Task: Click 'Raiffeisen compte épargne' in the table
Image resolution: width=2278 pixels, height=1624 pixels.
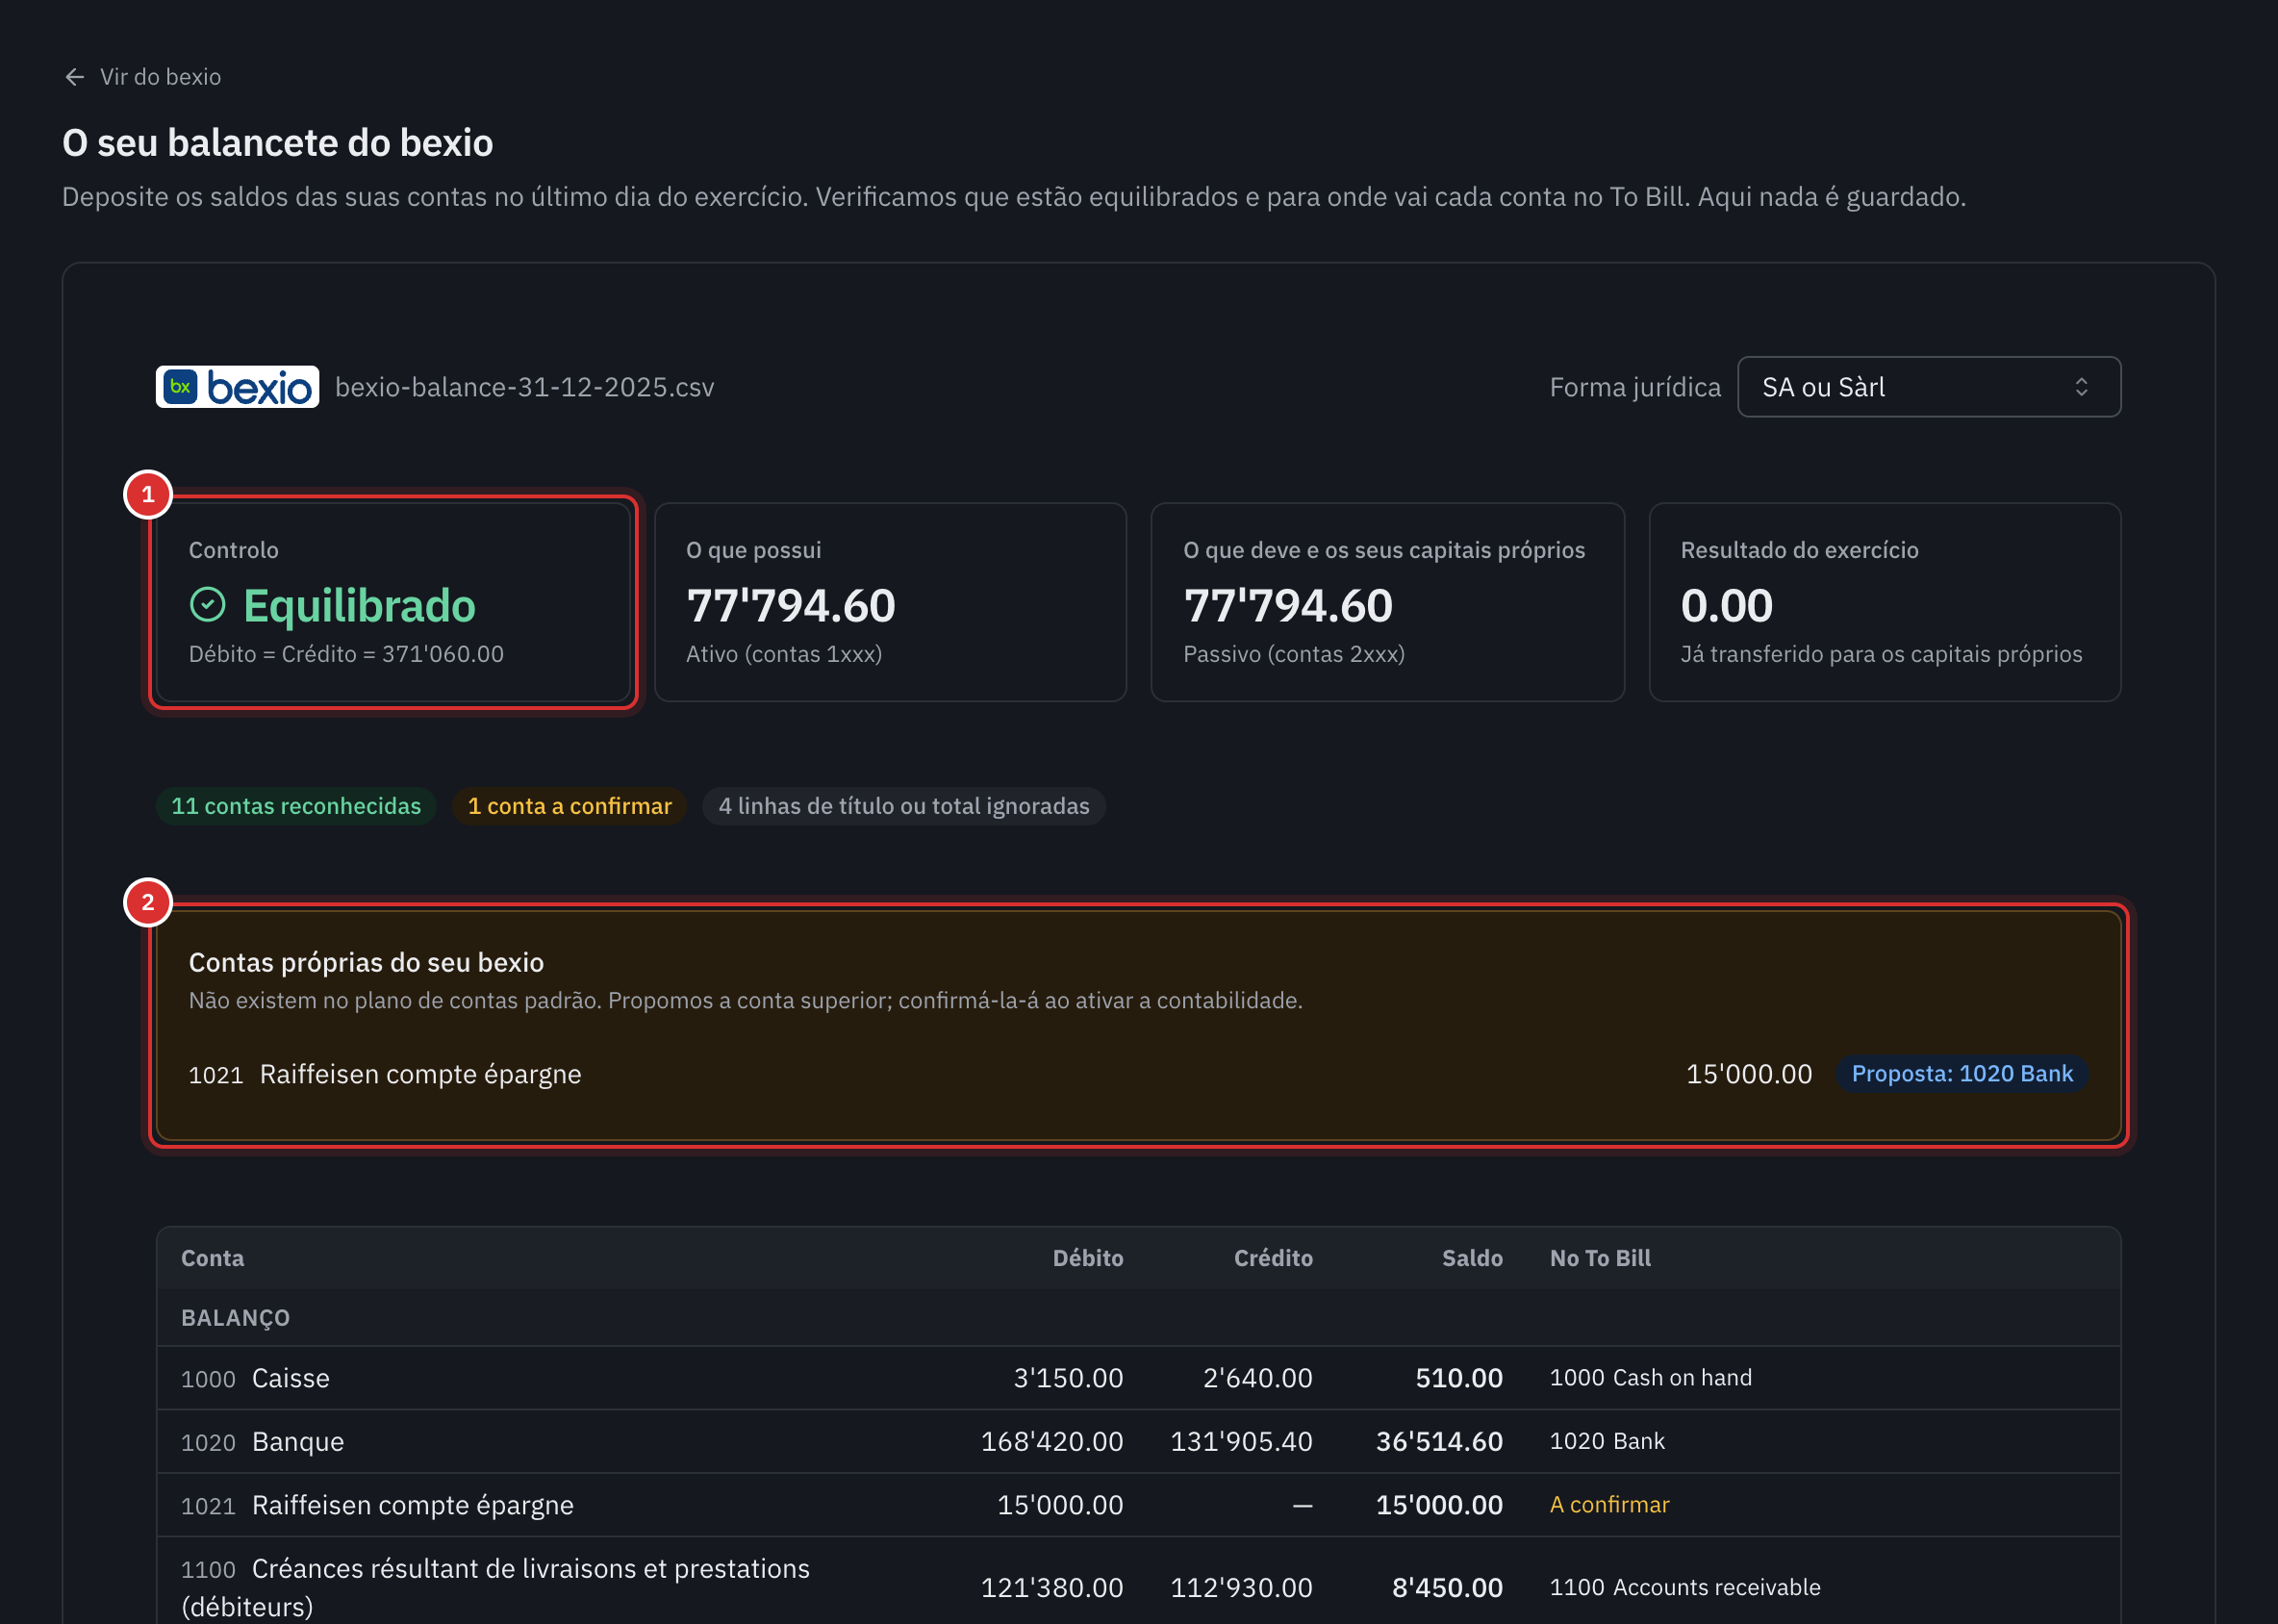Action: (x=412, y=1504)
